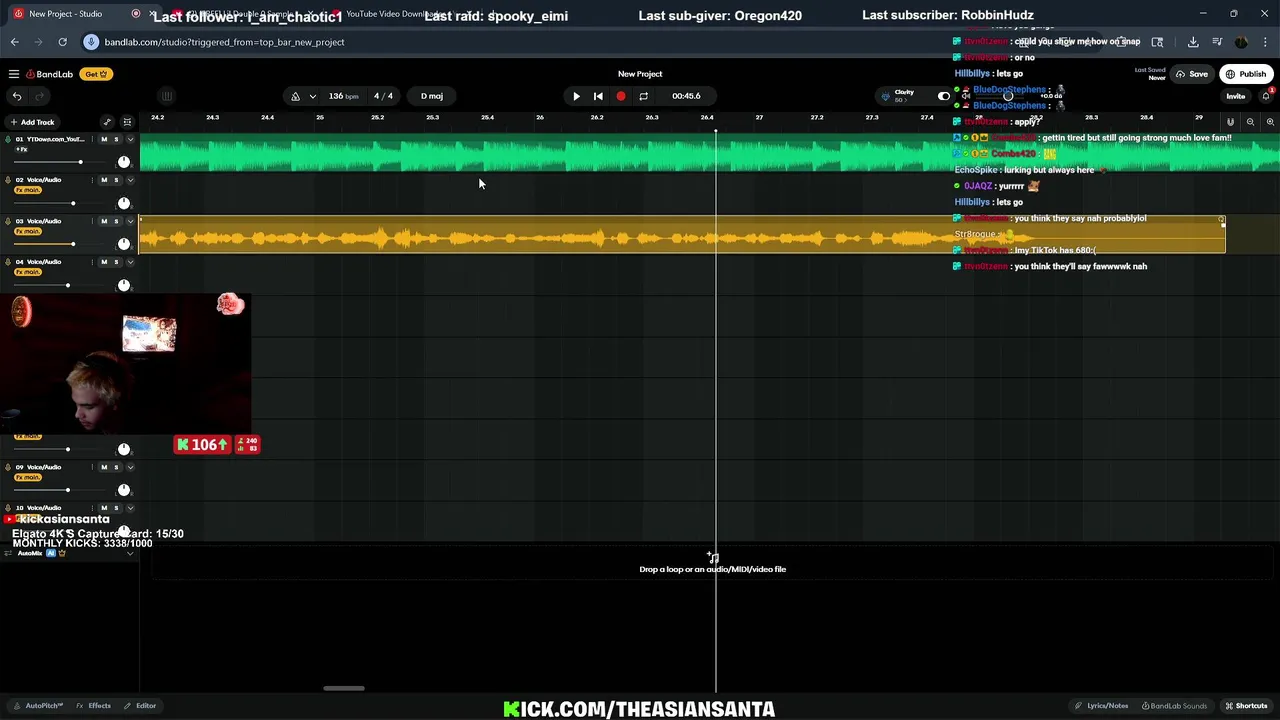Publish the project
This screenshot has width=1280, height=720.
click(1246, 74)
